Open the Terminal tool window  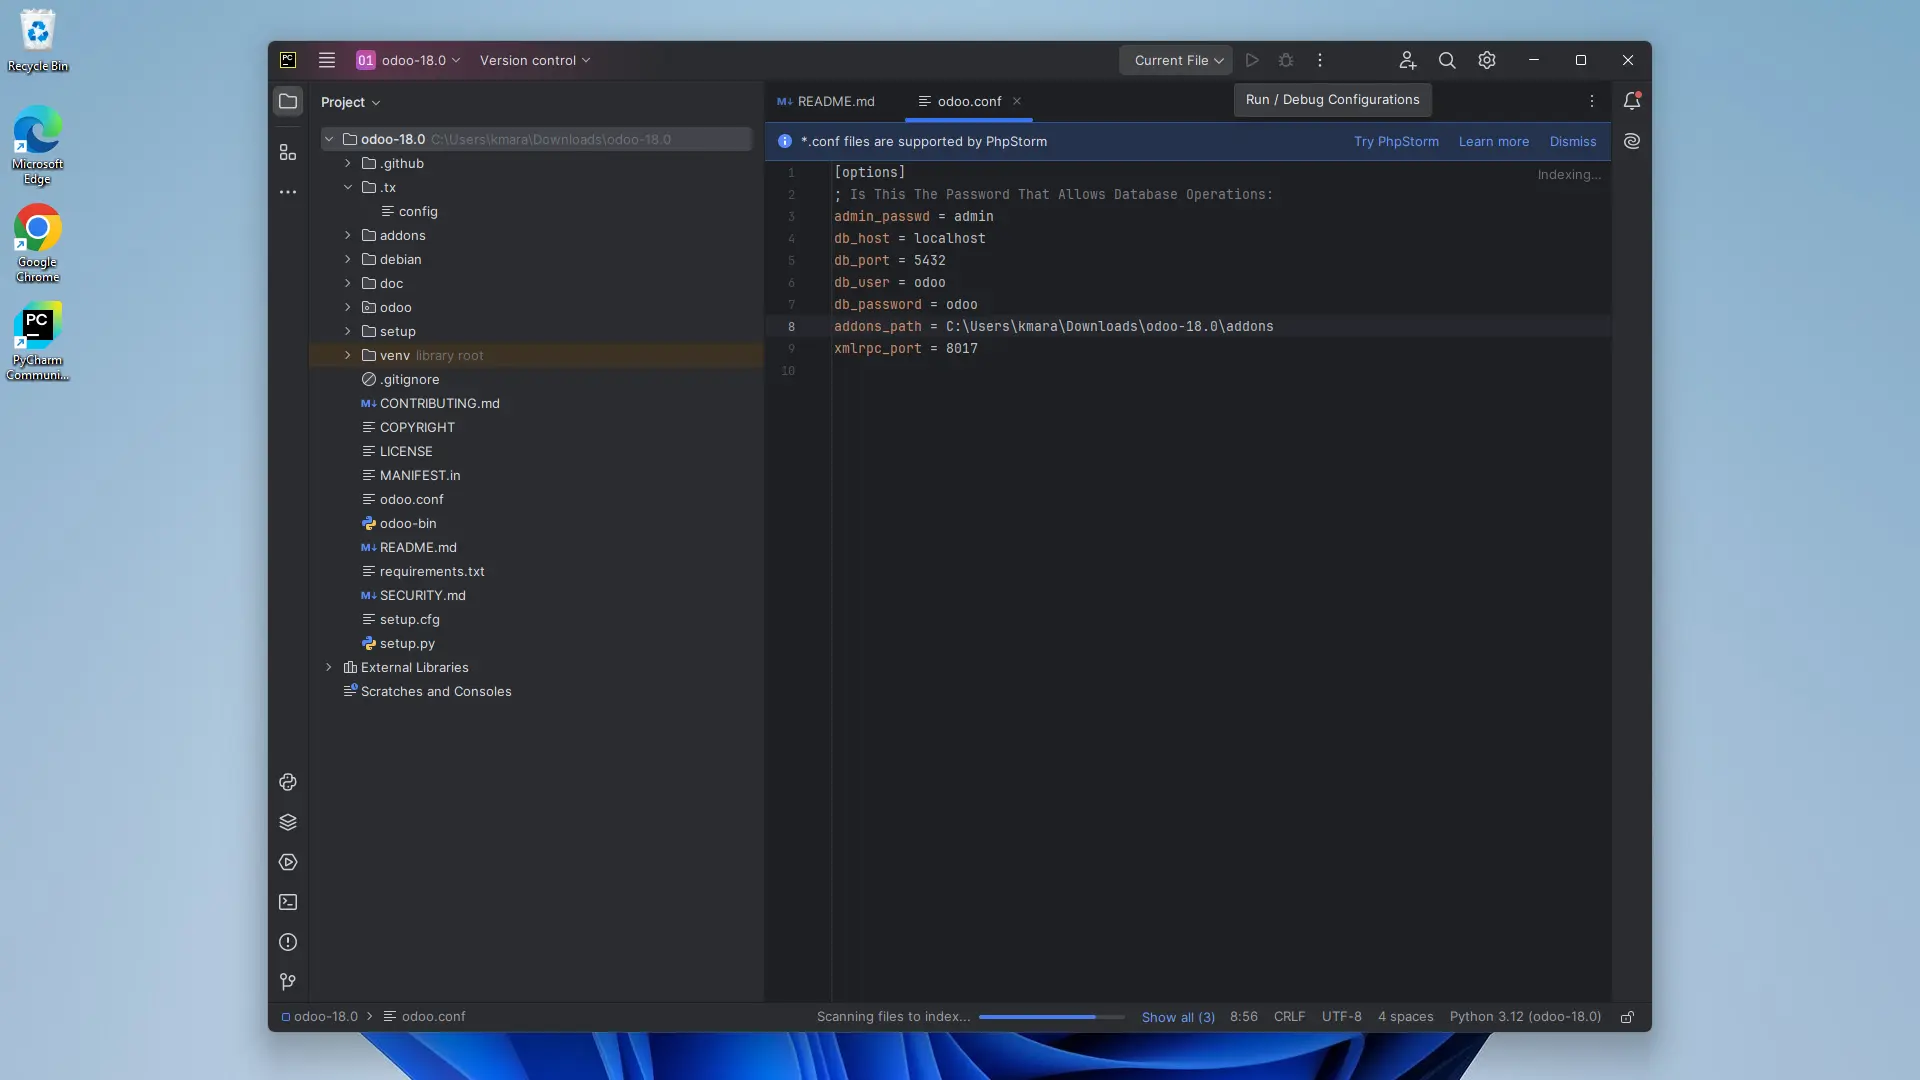288,902
